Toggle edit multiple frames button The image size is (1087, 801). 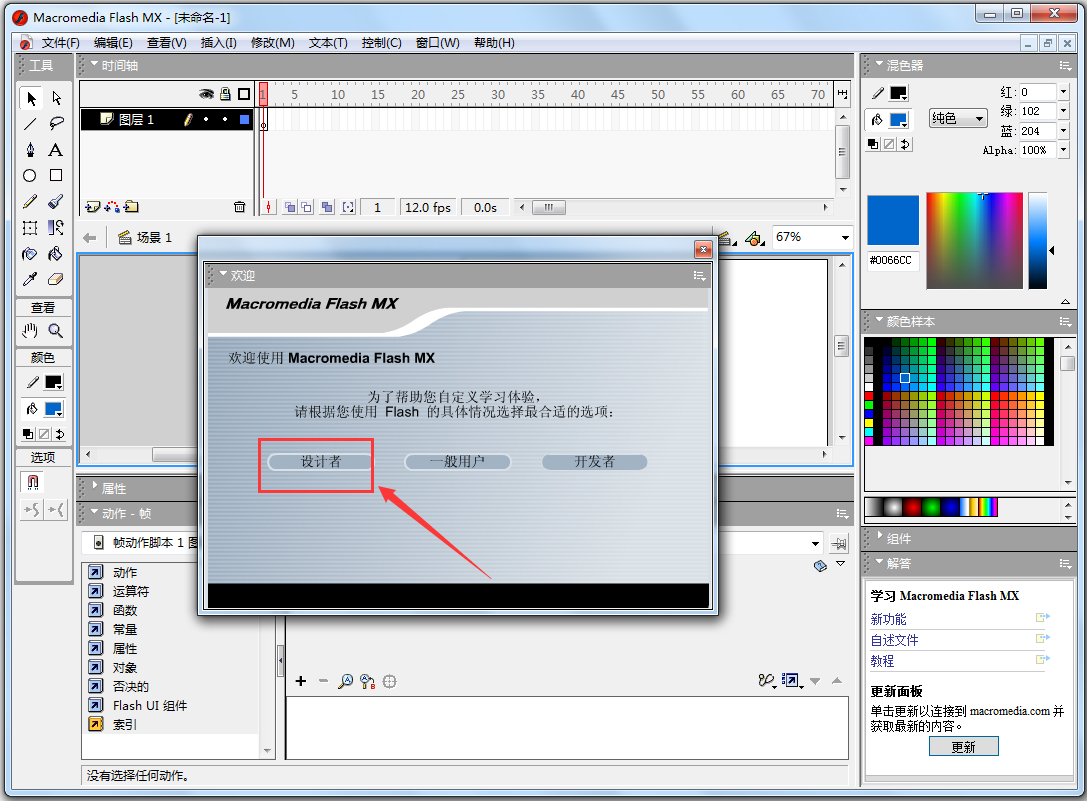(x=327, y=207)
